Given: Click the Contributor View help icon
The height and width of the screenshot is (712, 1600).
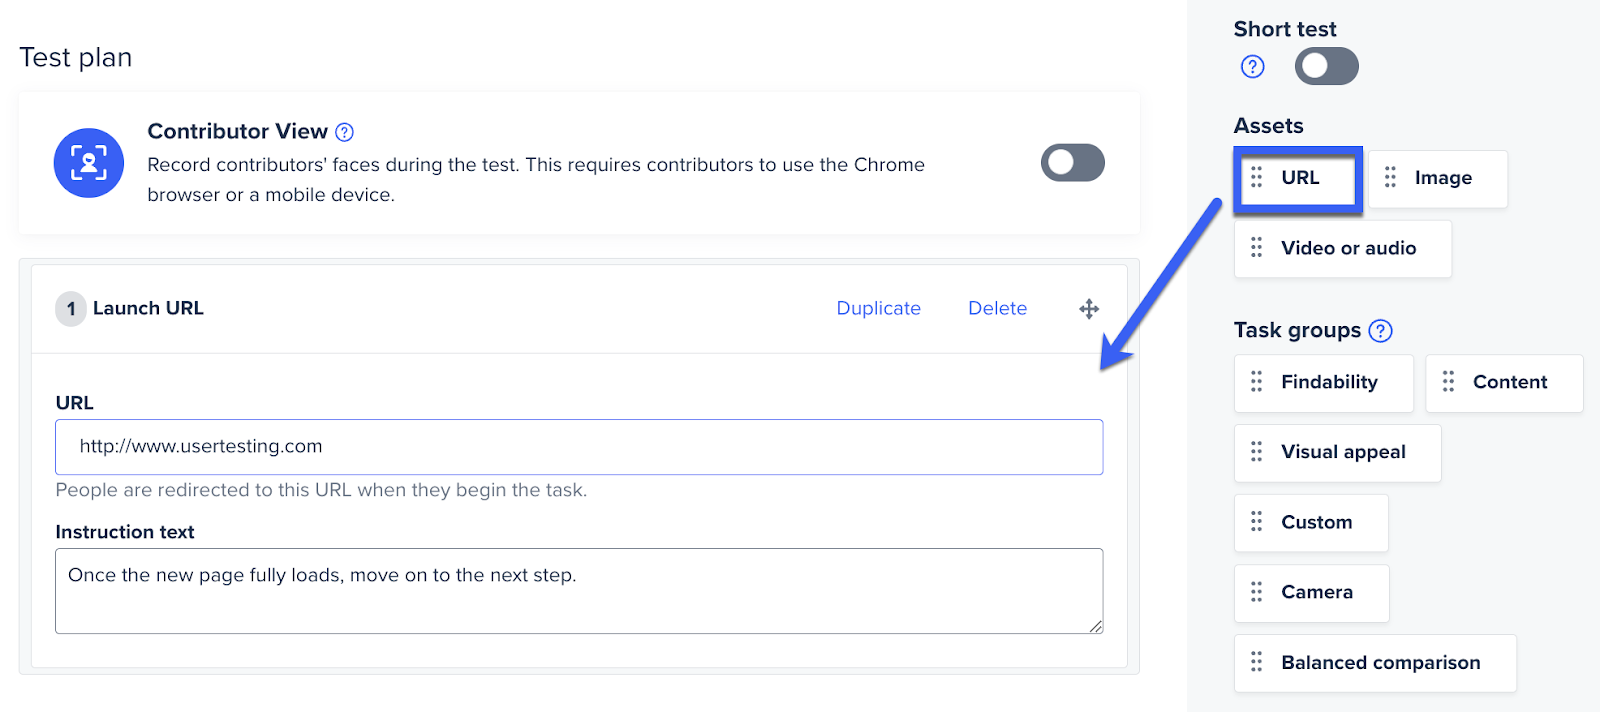Looking at the screenshot, I should pyautogui.click(x=345, y=132).
